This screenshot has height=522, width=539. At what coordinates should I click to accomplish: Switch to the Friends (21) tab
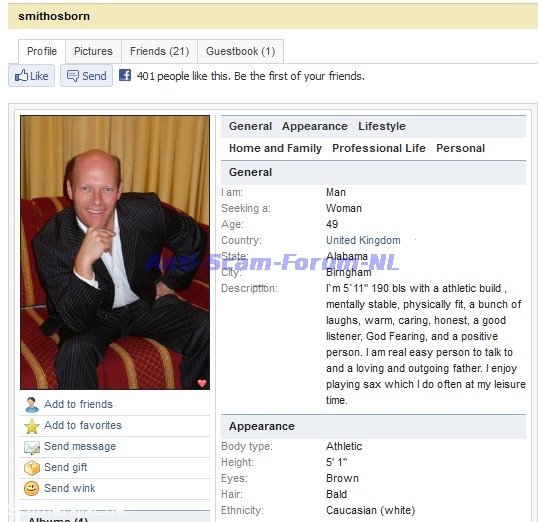coord(160,51)
